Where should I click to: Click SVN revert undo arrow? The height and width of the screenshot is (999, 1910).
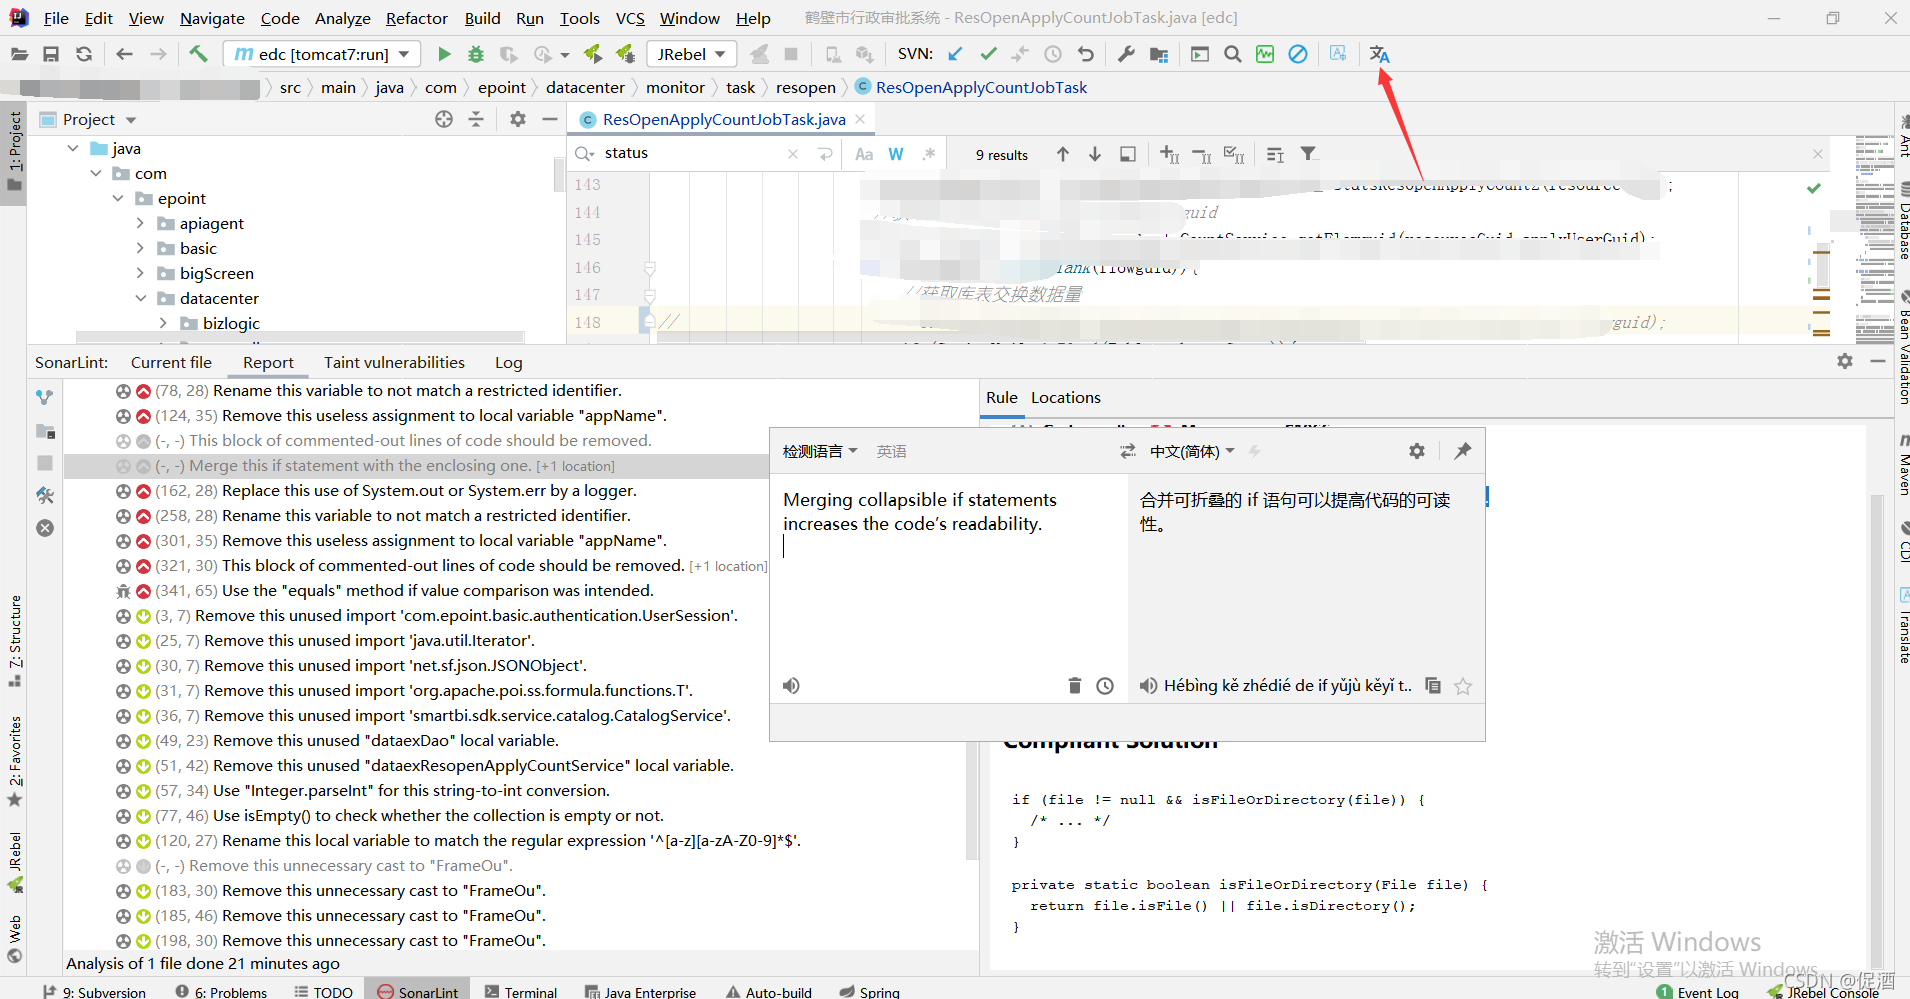(x=1086, y=54)
